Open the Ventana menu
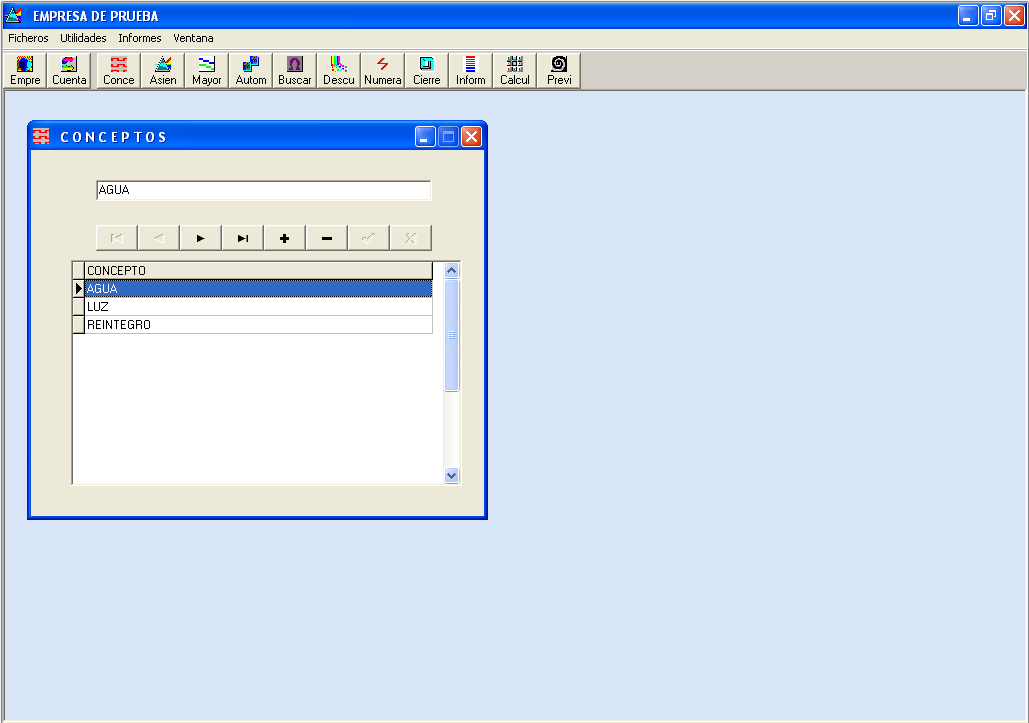 pos(194,38)
